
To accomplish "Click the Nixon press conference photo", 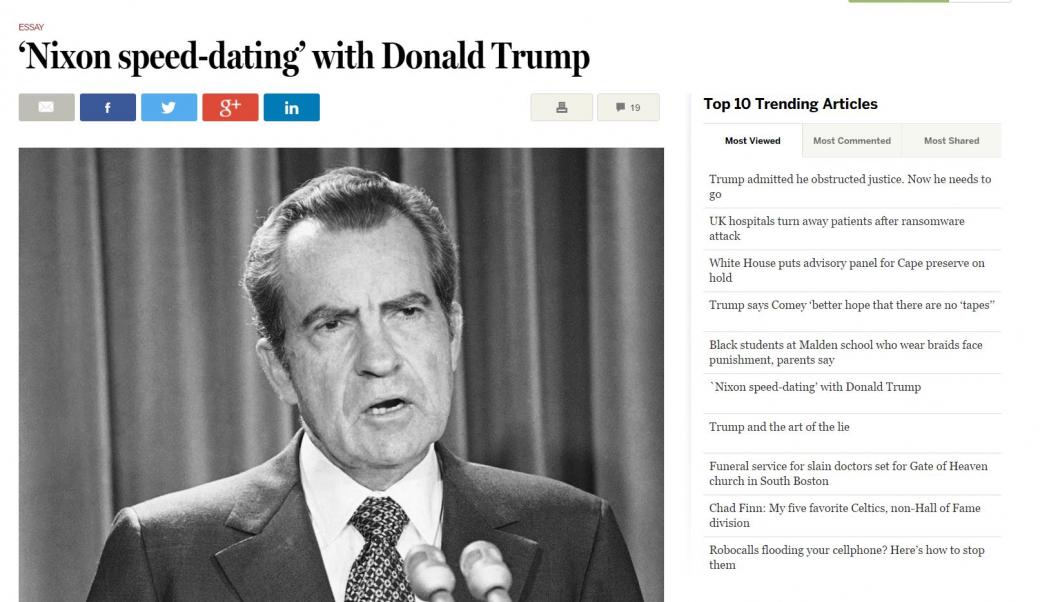I will tap(341, 375).
